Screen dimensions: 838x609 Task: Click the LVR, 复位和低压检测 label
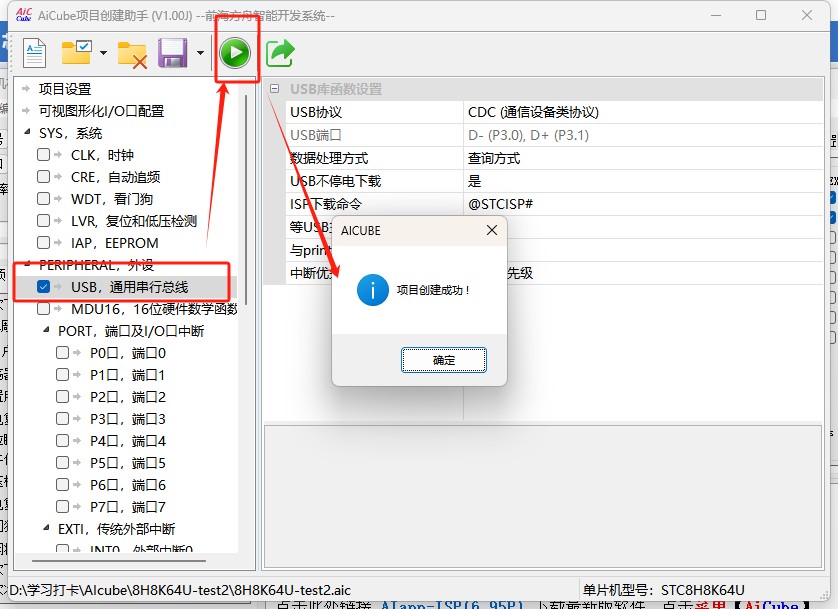click(134, 221)
